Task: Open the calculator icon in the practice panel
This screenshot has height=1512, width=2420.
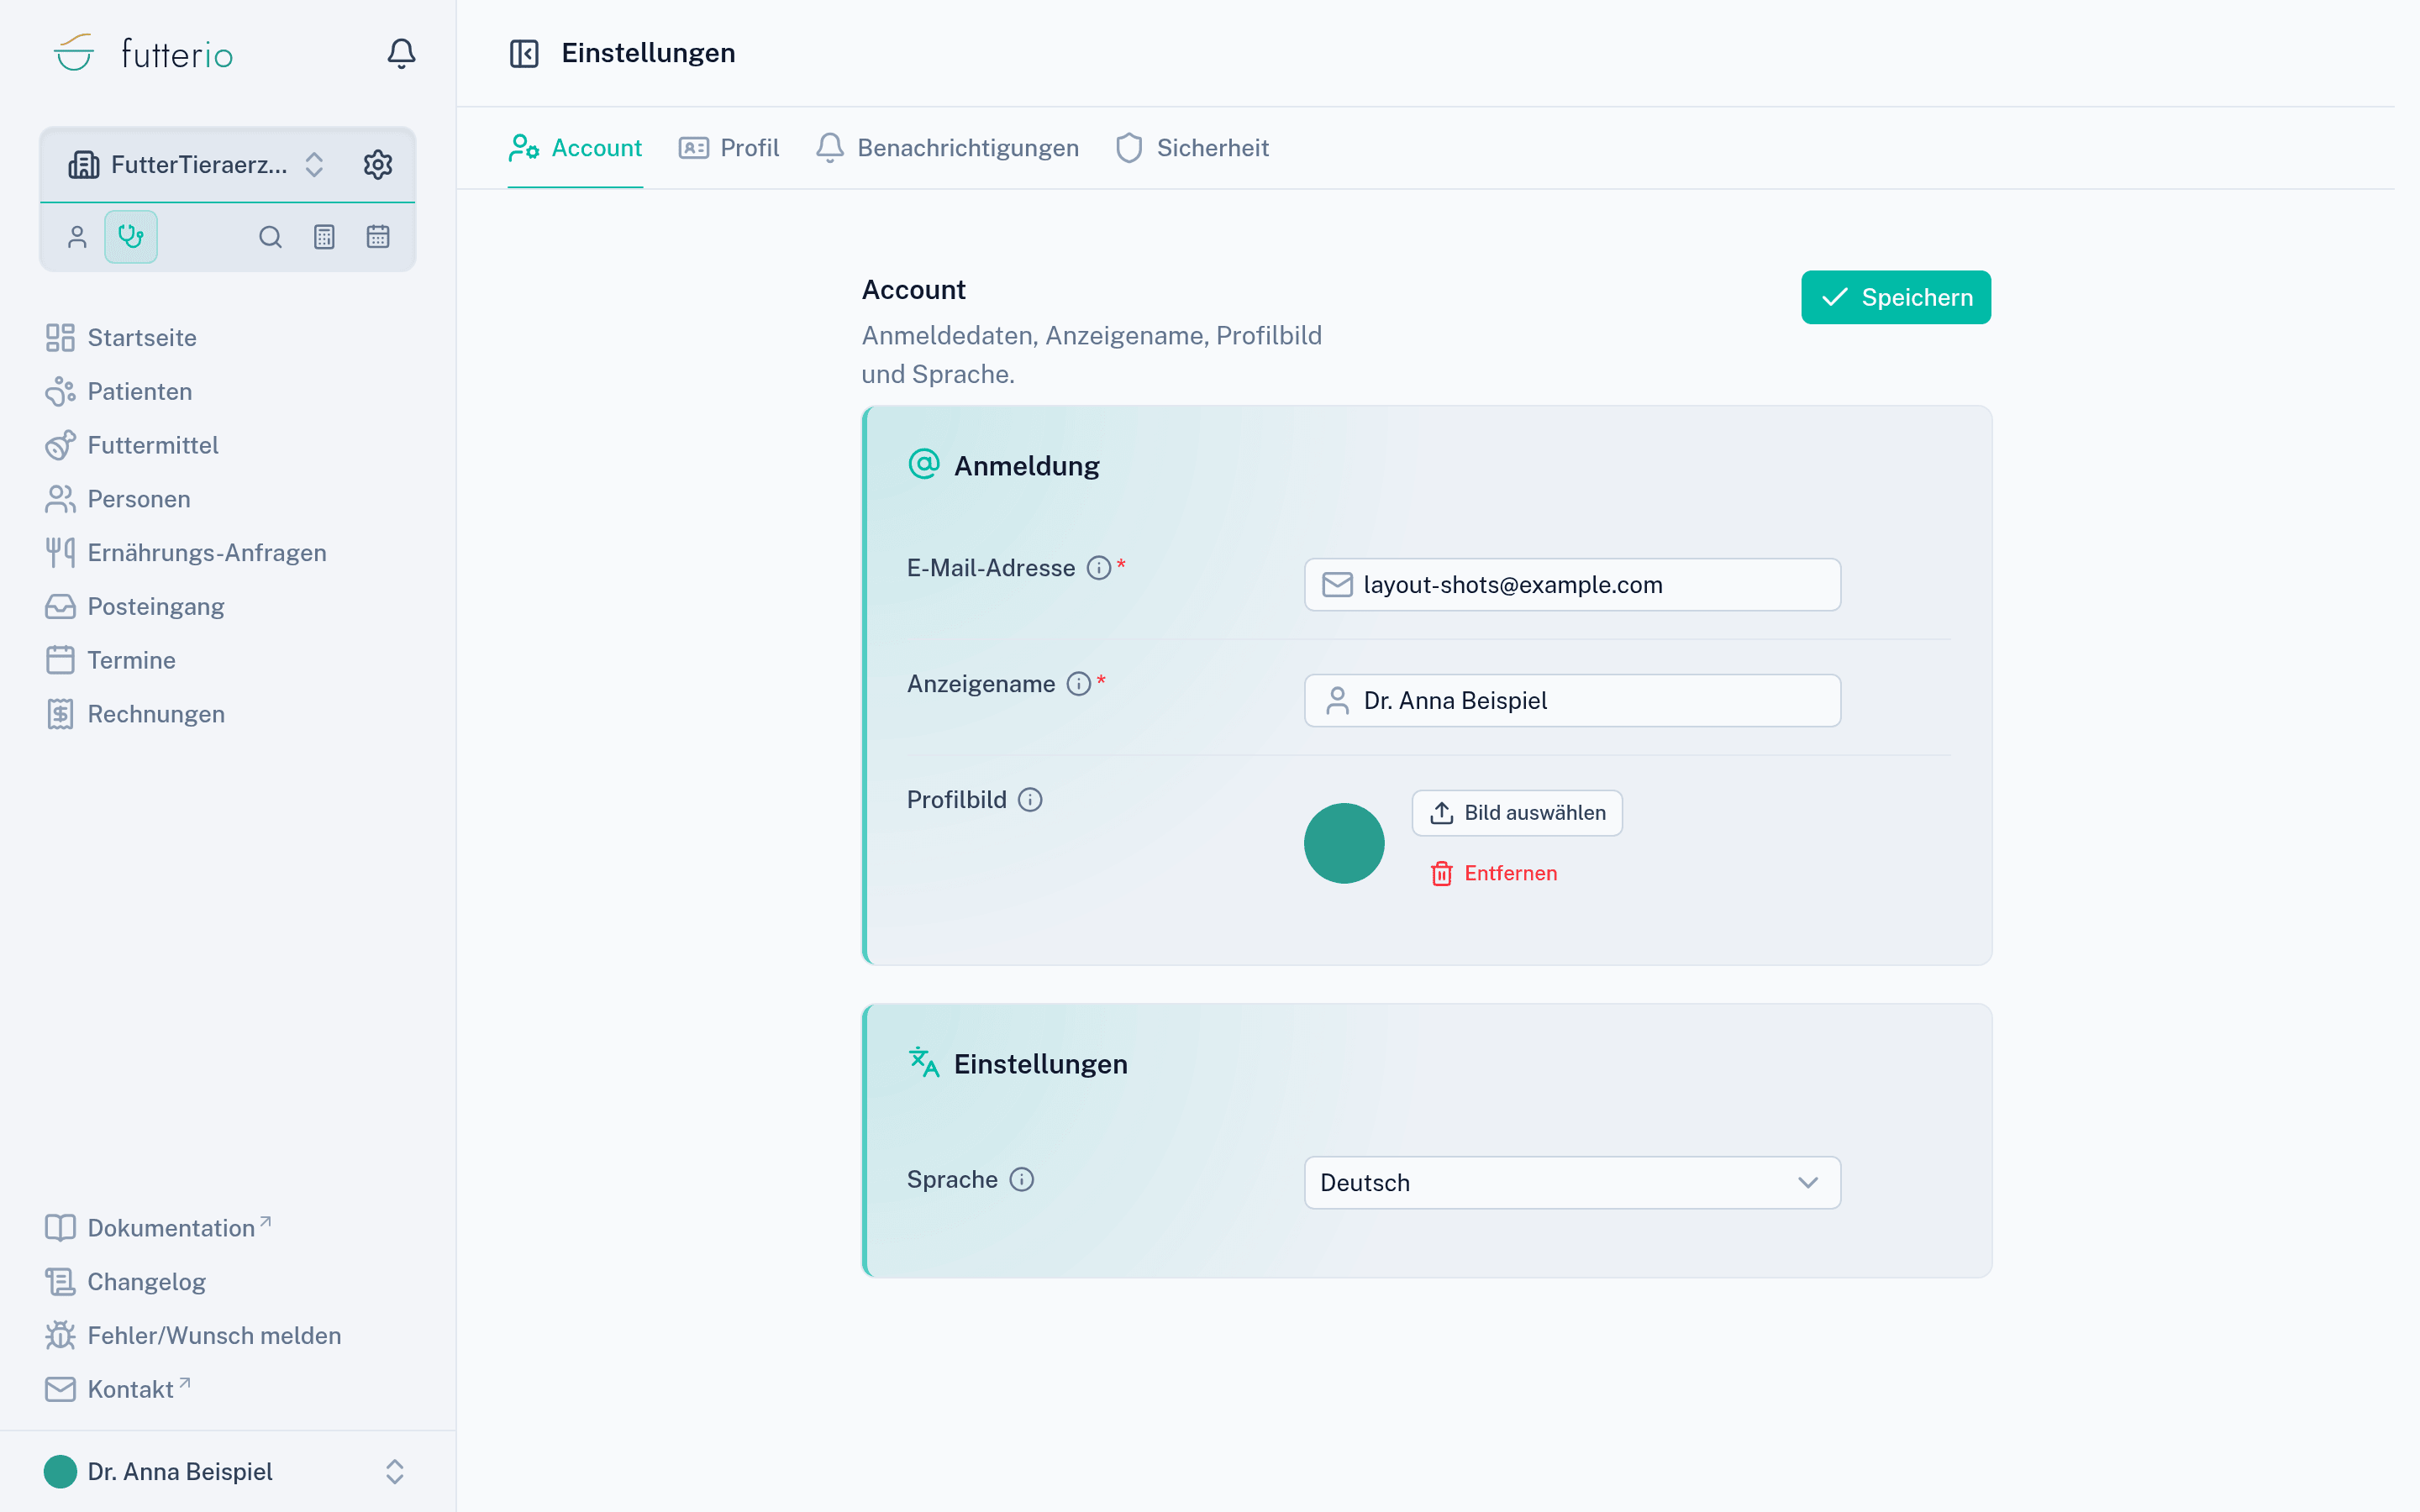Action: (x=324, y=237)
